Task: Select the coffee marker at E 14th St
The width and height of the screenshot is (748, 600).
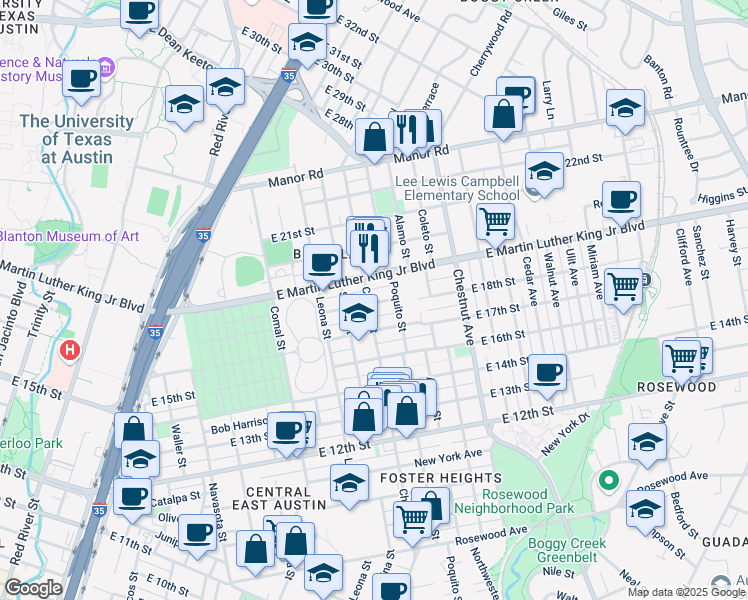Action: pyautogui.click(x=548, y=374)
